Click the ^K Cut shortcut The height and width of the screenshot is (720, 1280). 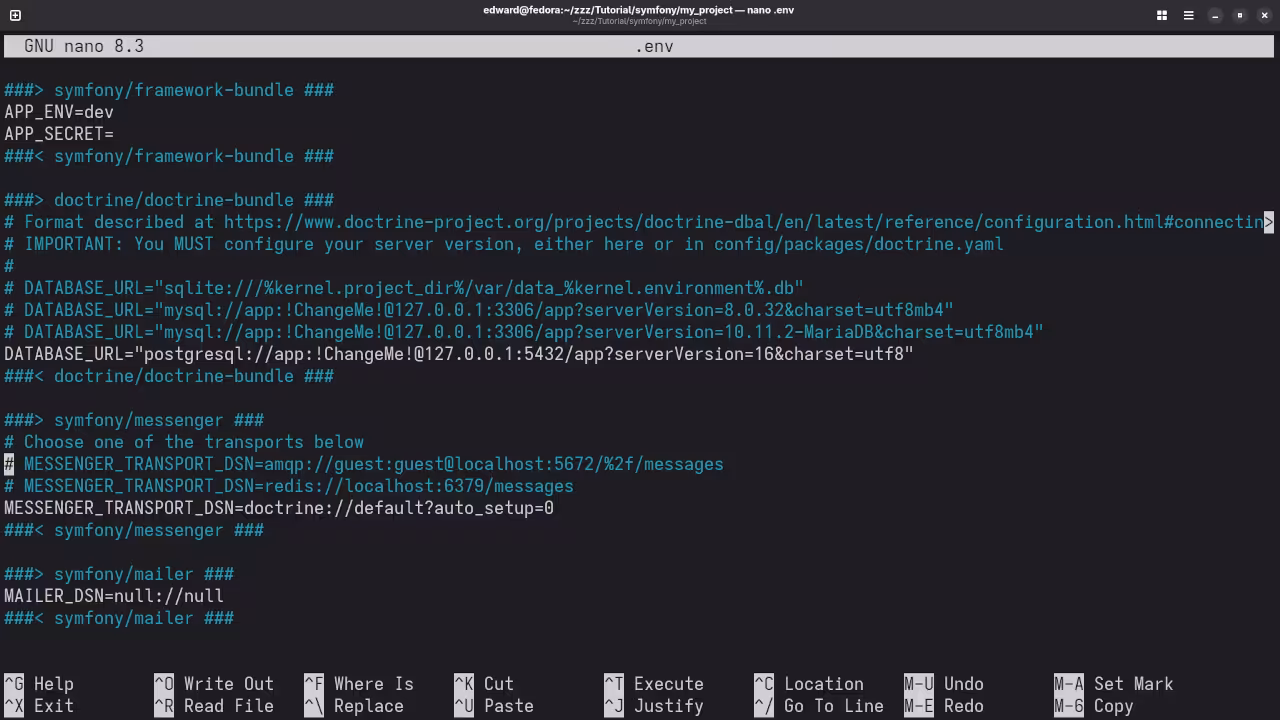[x=484, y=684]
